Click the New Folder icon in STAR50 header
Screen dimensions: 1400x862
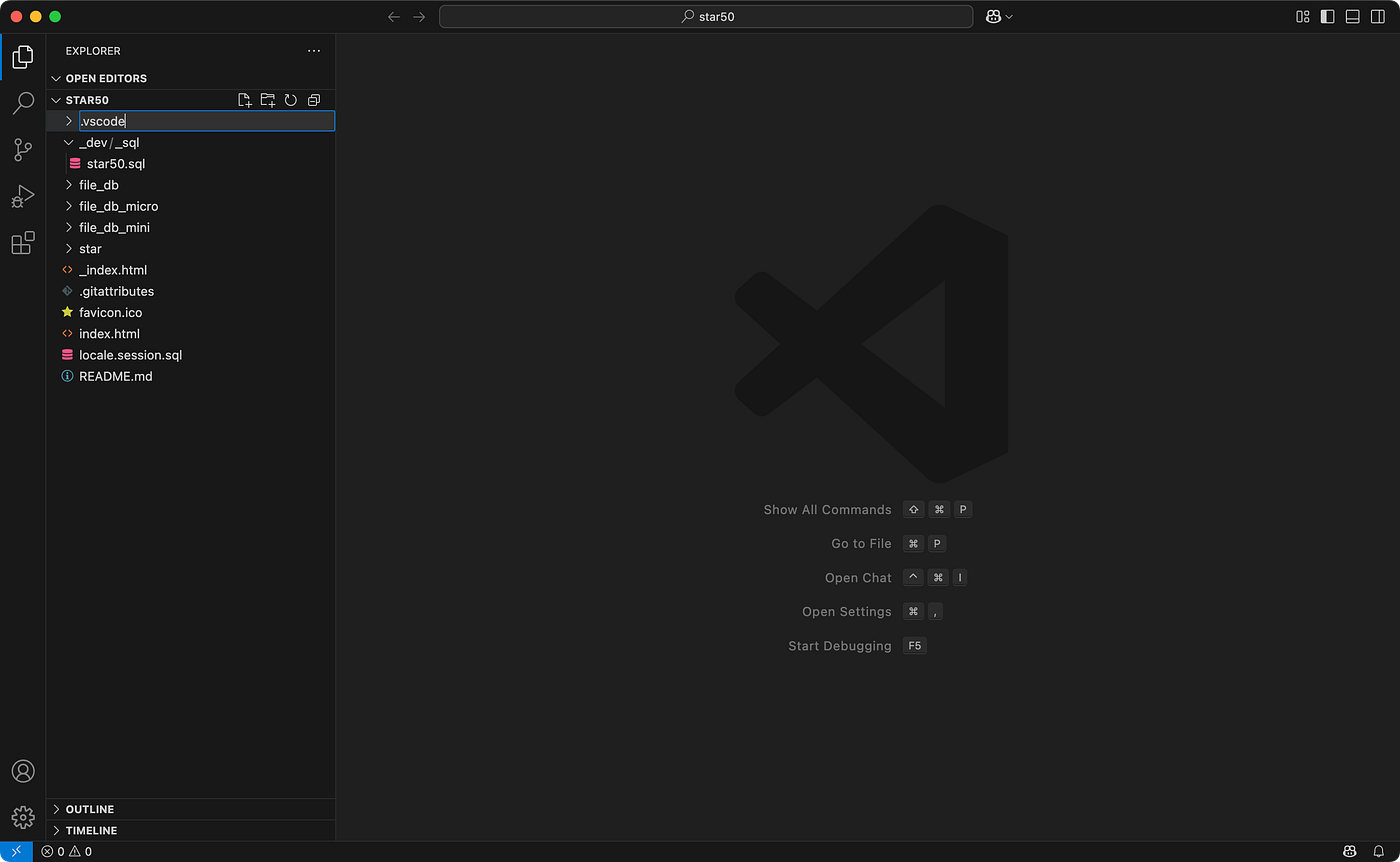click(267, 100)
